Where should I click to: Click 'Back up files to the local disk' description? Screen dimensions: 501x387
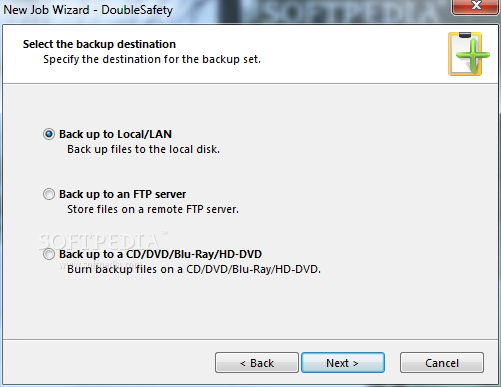[143, 149]
